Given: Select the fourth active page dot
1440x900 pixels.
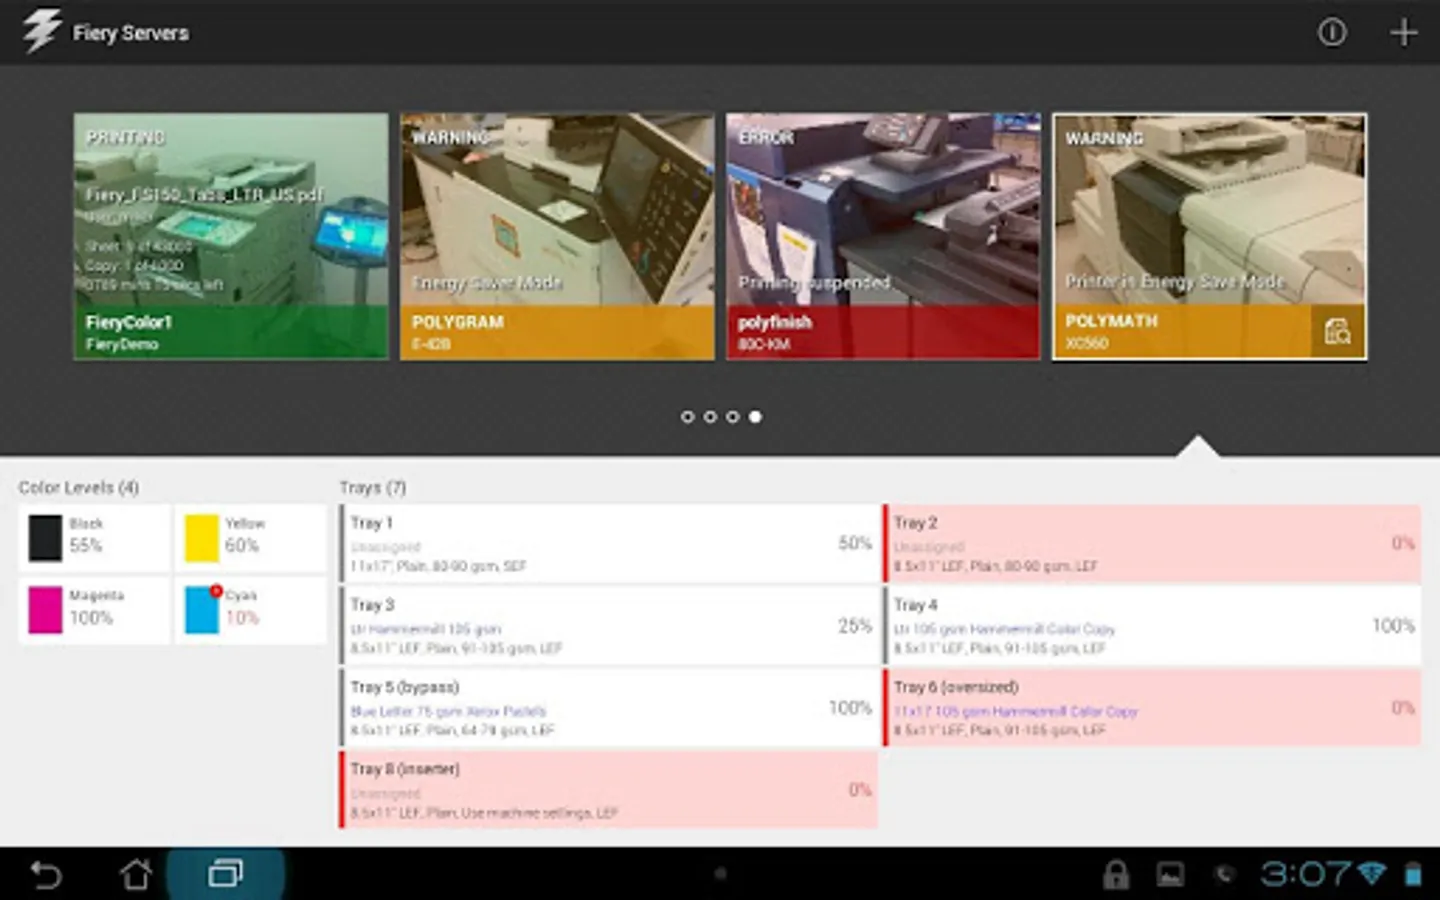Looking at the screenshot, I should (x=756, y=417).
